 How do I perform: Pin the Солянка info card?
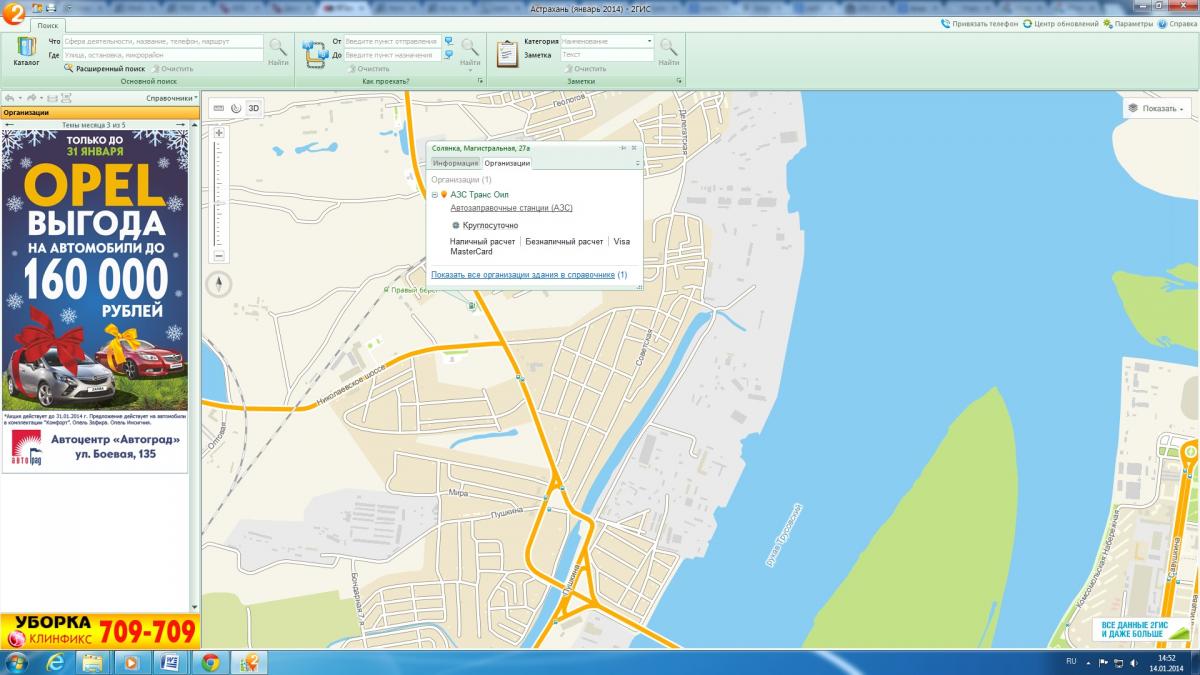[x=622, y=147]
